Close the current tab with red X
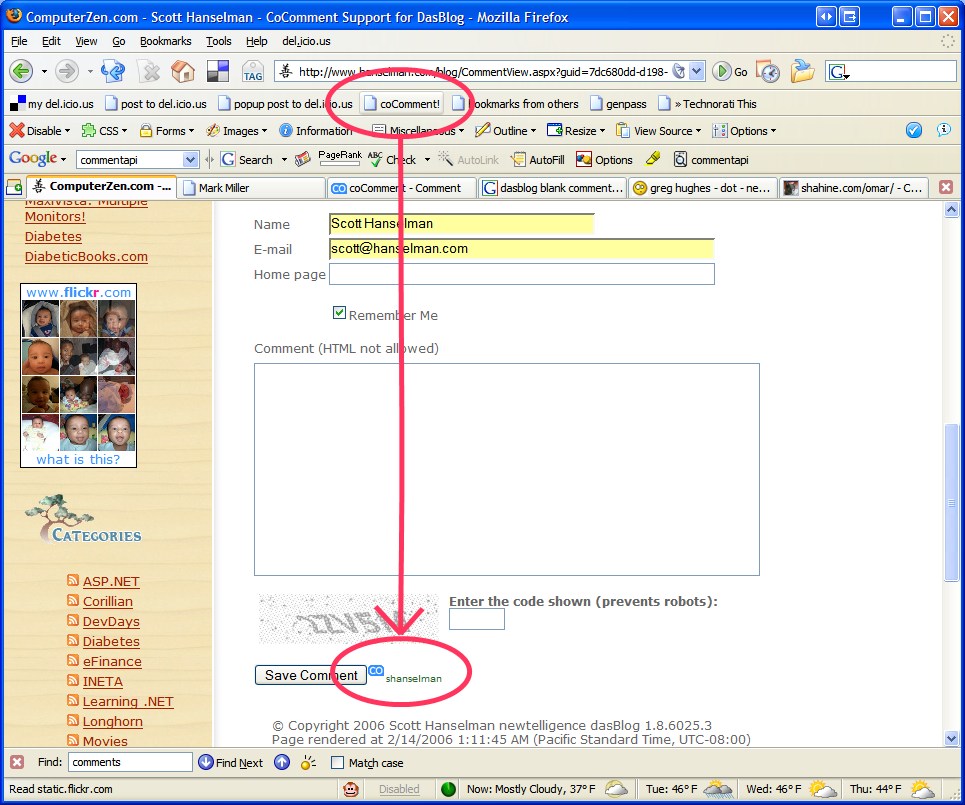Viewport: 965px width, 805px height. (946, 187)
